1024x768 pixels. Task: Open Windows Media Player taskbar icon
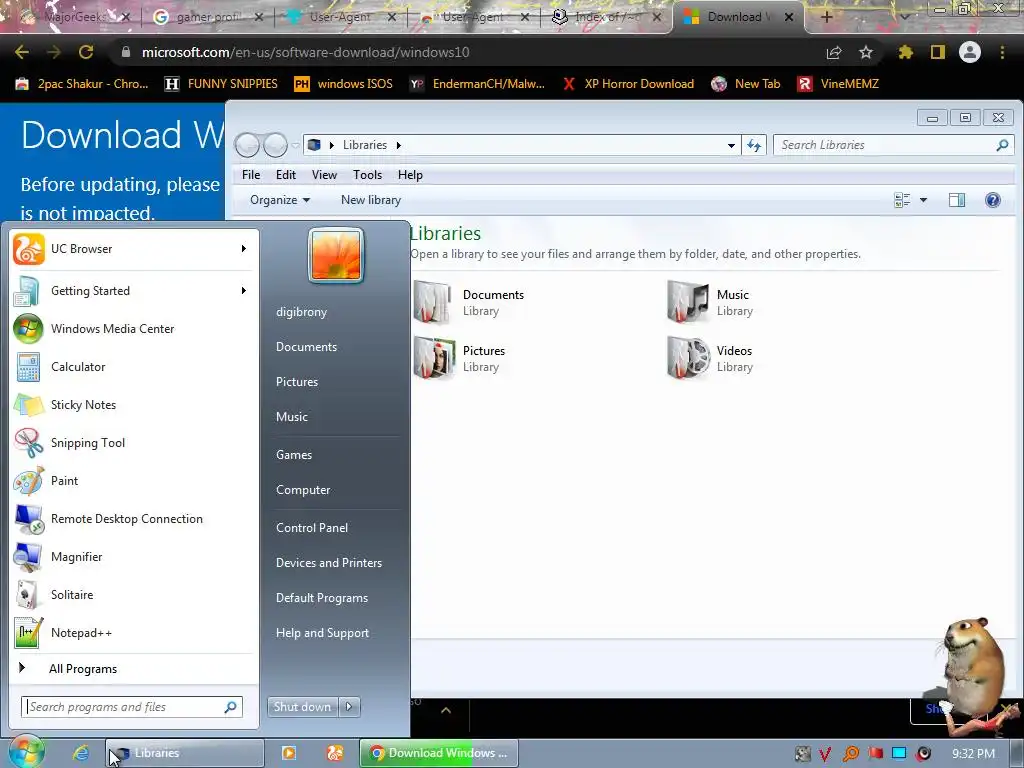[289, 753]
